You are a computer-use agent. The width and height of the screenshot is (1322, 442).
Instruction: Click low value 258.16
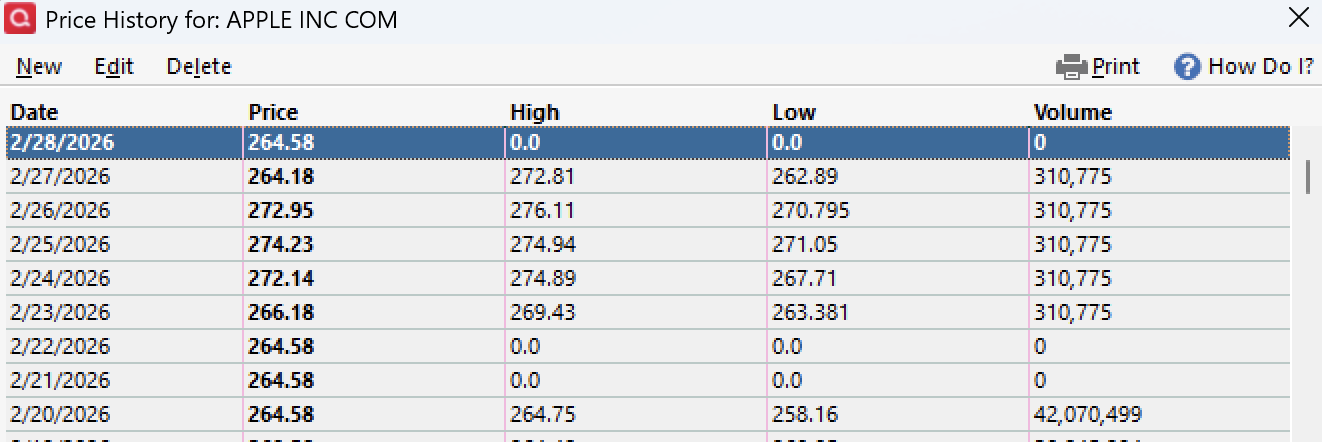tap(805, 414)
